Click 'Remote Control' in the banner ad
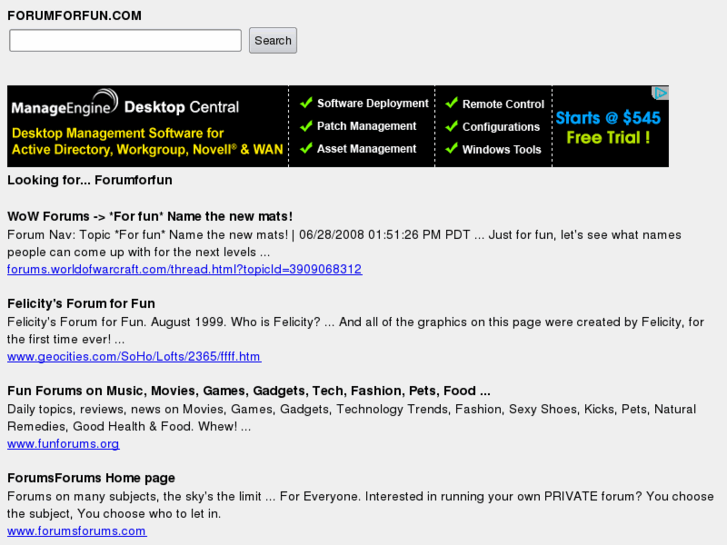The height and width of the screenshot is (545, 727). (x=503, y=104)
